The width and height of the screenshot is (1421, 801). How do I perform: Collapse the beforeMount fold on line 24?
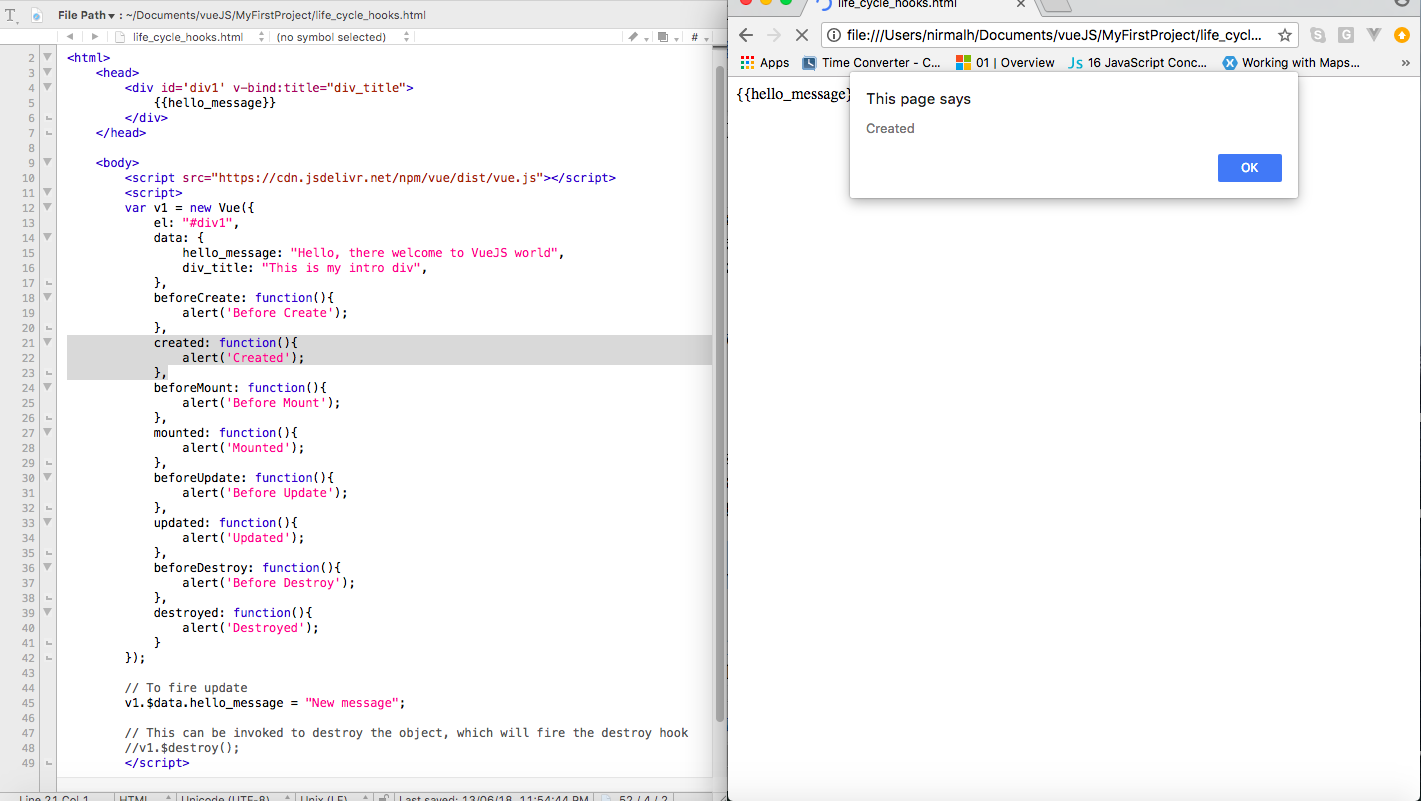(47, 388)
